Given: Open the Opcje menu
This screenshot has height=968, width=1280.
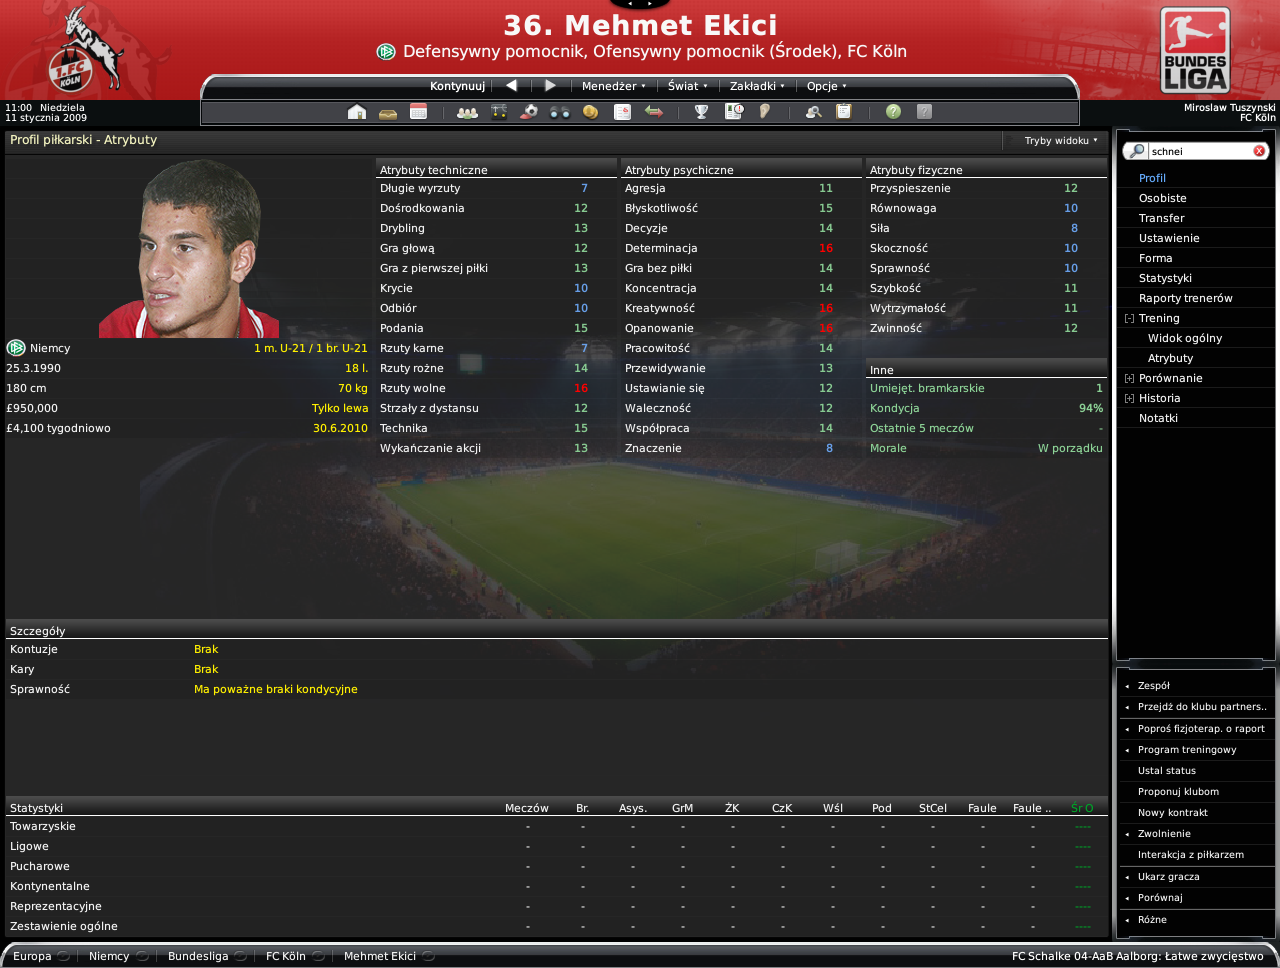Looking at the screenshot, I should (826, 86).
